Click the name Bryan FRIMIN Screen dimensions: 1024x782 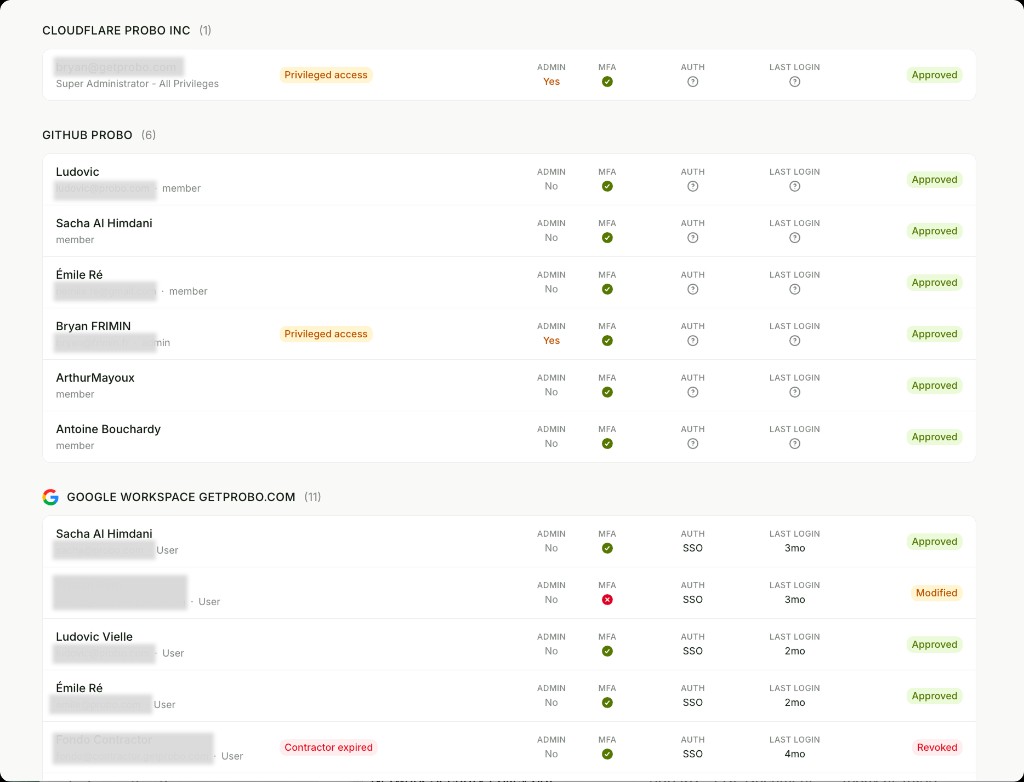pos(93,326)
